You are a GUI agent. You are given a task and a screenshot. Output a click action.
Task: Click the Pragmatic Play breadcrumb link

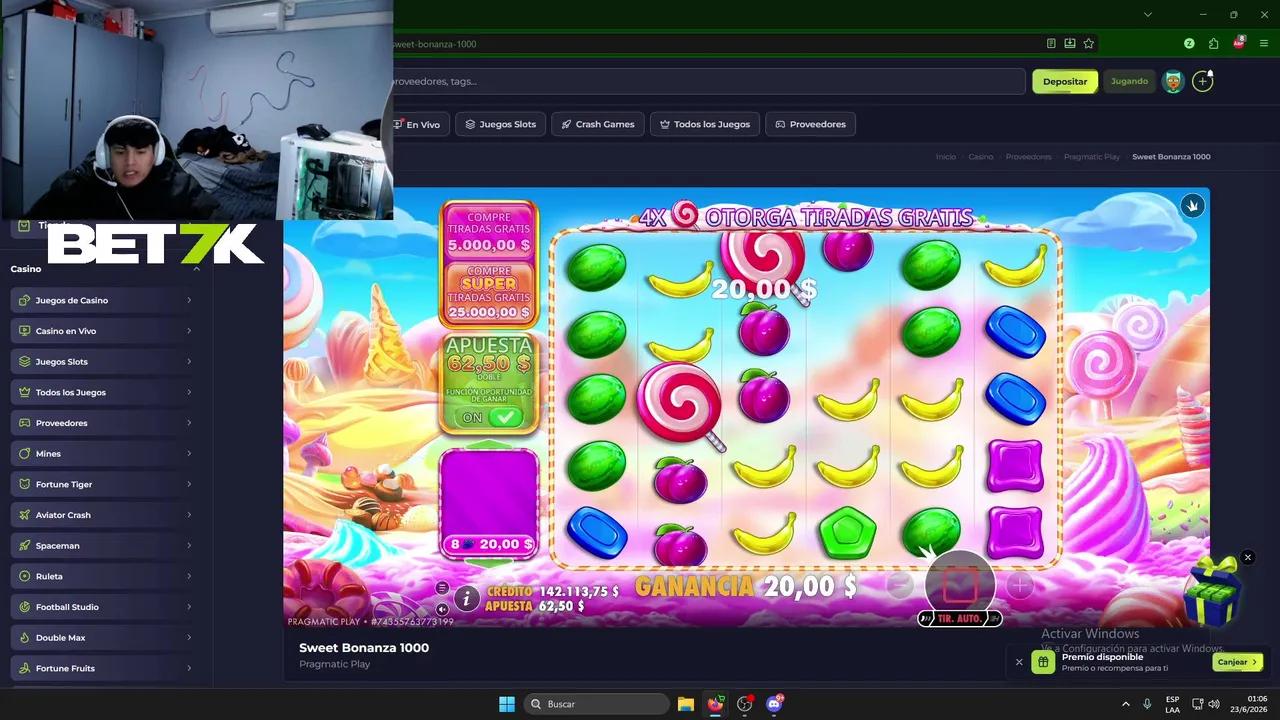pos(1092,157)
